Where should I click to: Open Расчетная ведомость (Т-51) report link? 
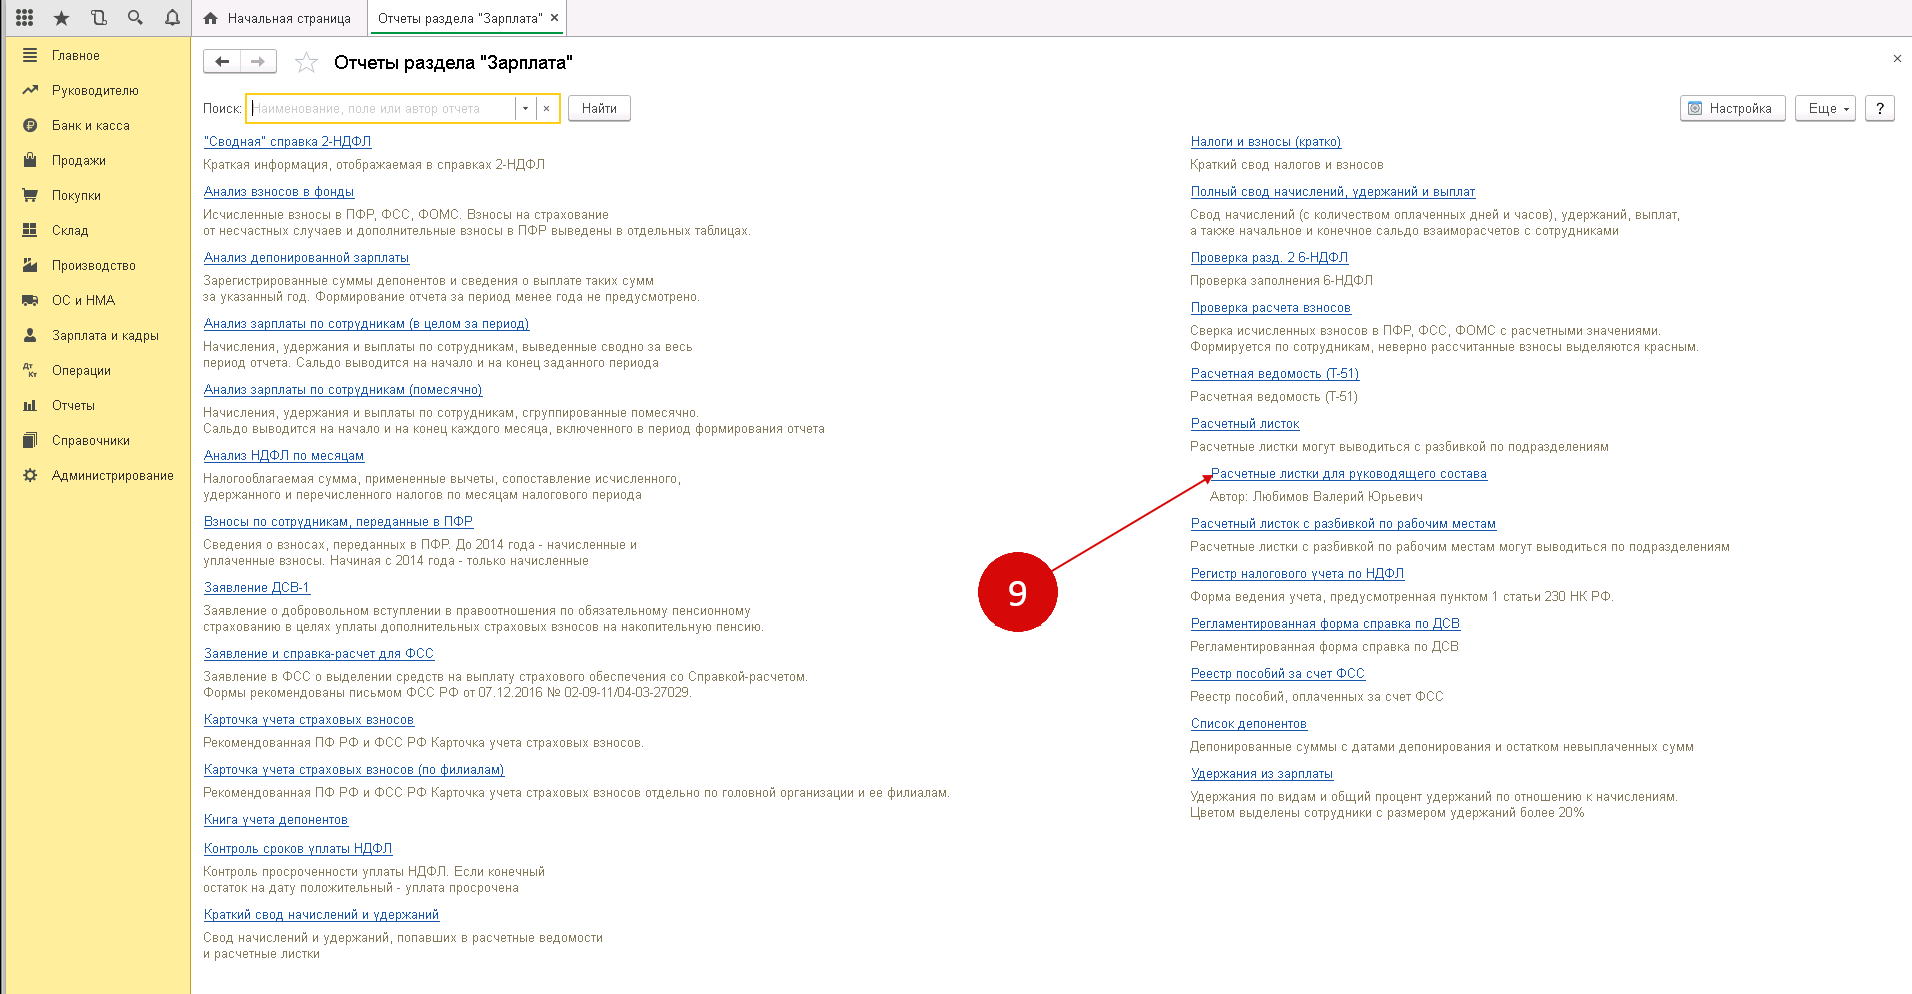click(x=1274, y=374)
